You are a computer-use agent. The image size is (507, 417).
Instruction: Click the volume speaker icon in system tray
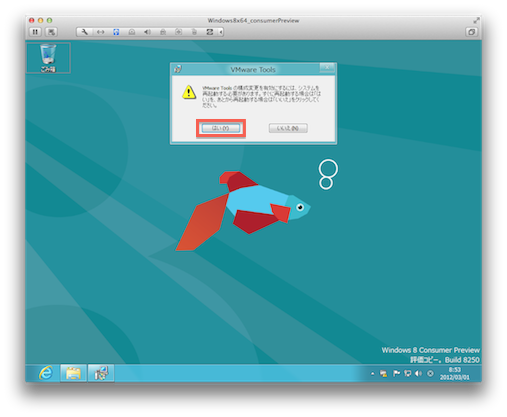tap(418, 374)
